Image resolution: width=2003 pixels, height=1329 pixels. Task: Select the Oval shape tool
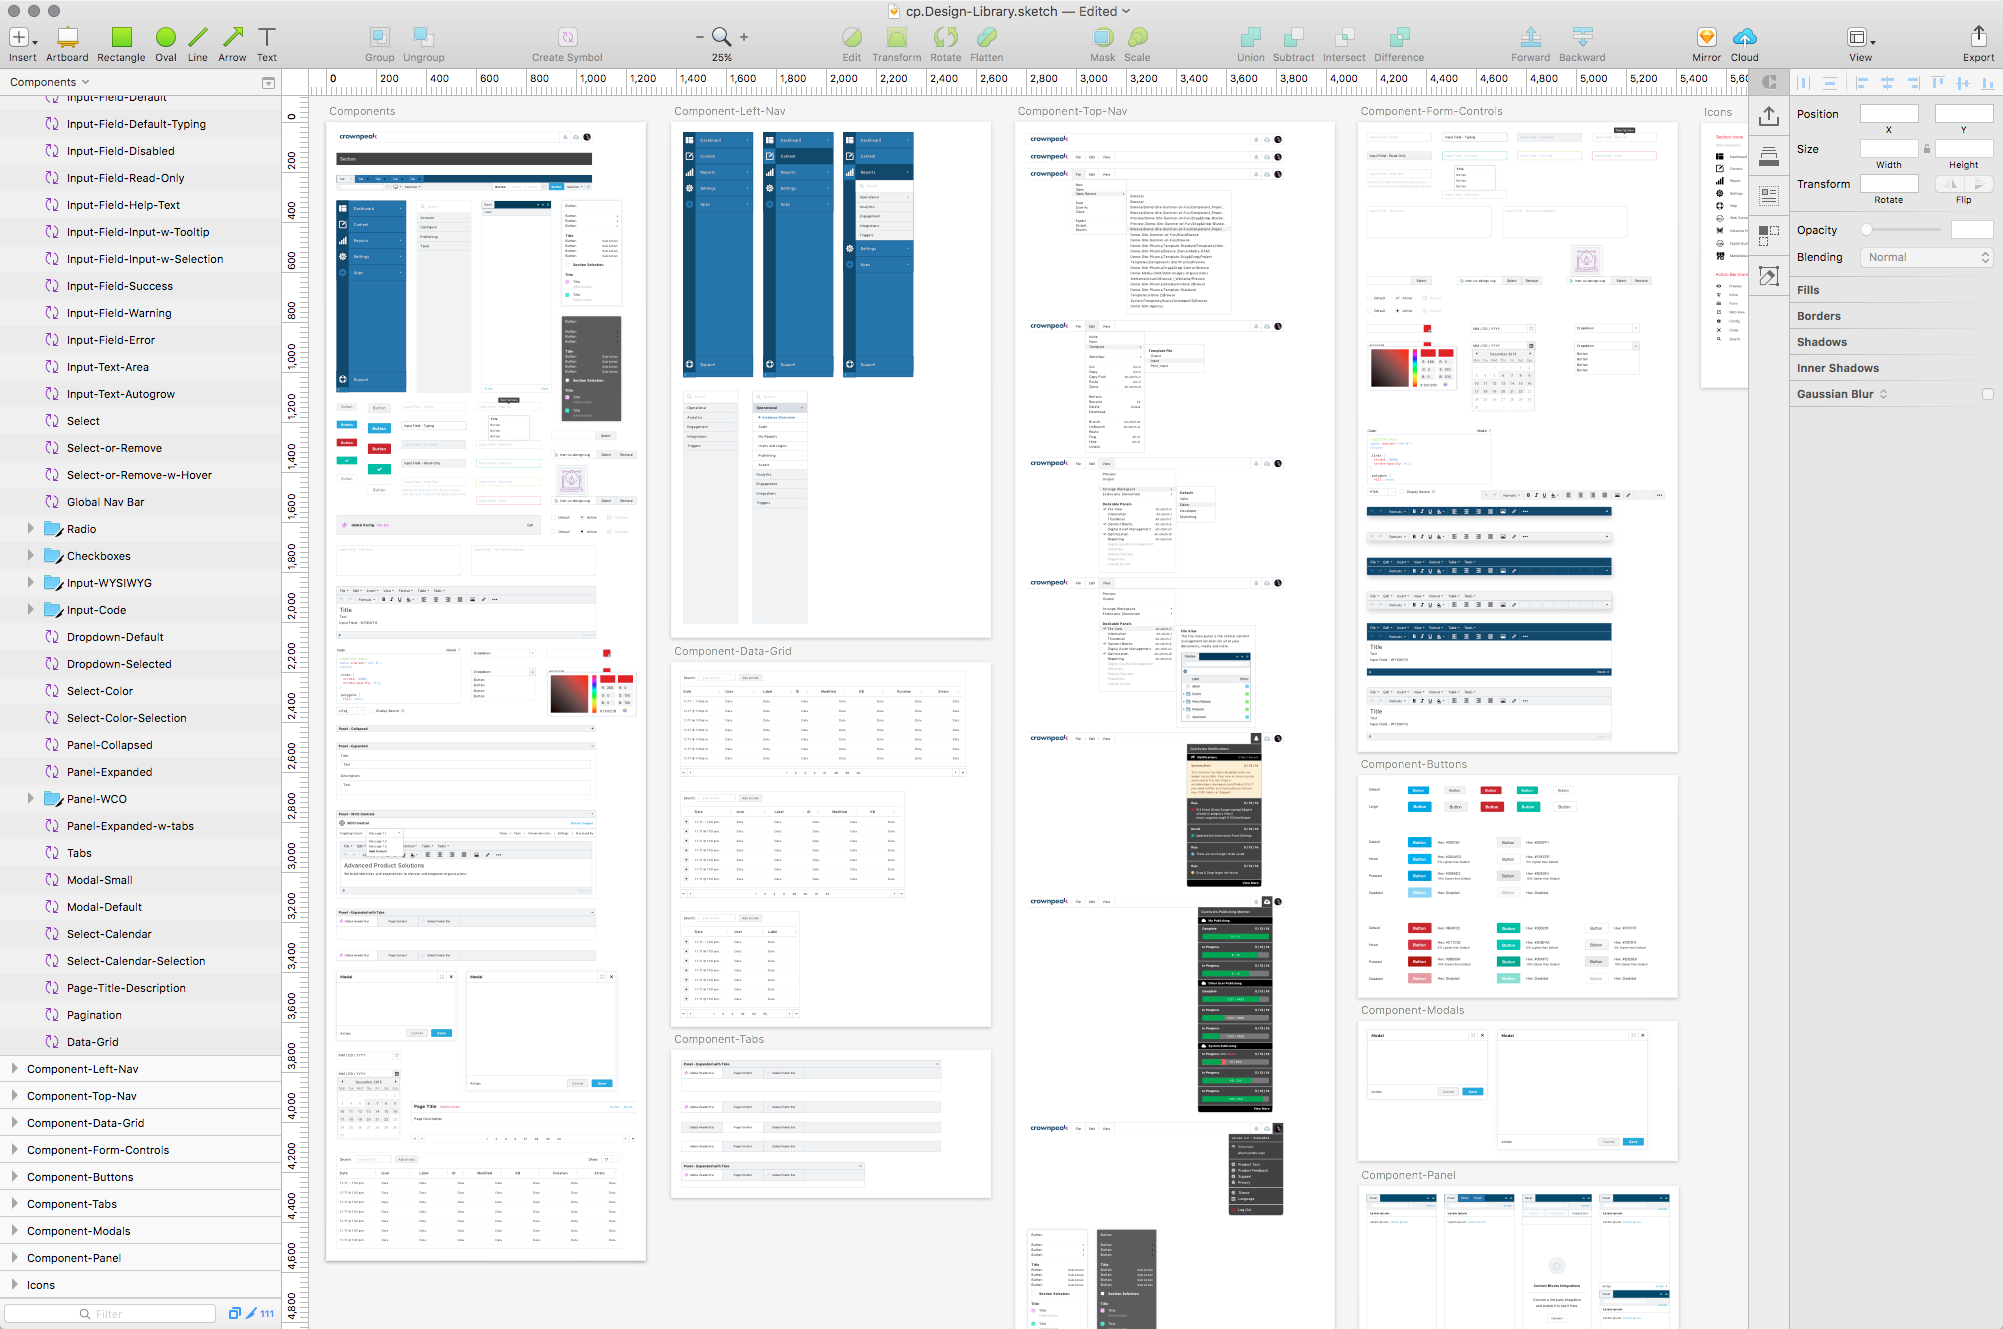coord(166,39)
